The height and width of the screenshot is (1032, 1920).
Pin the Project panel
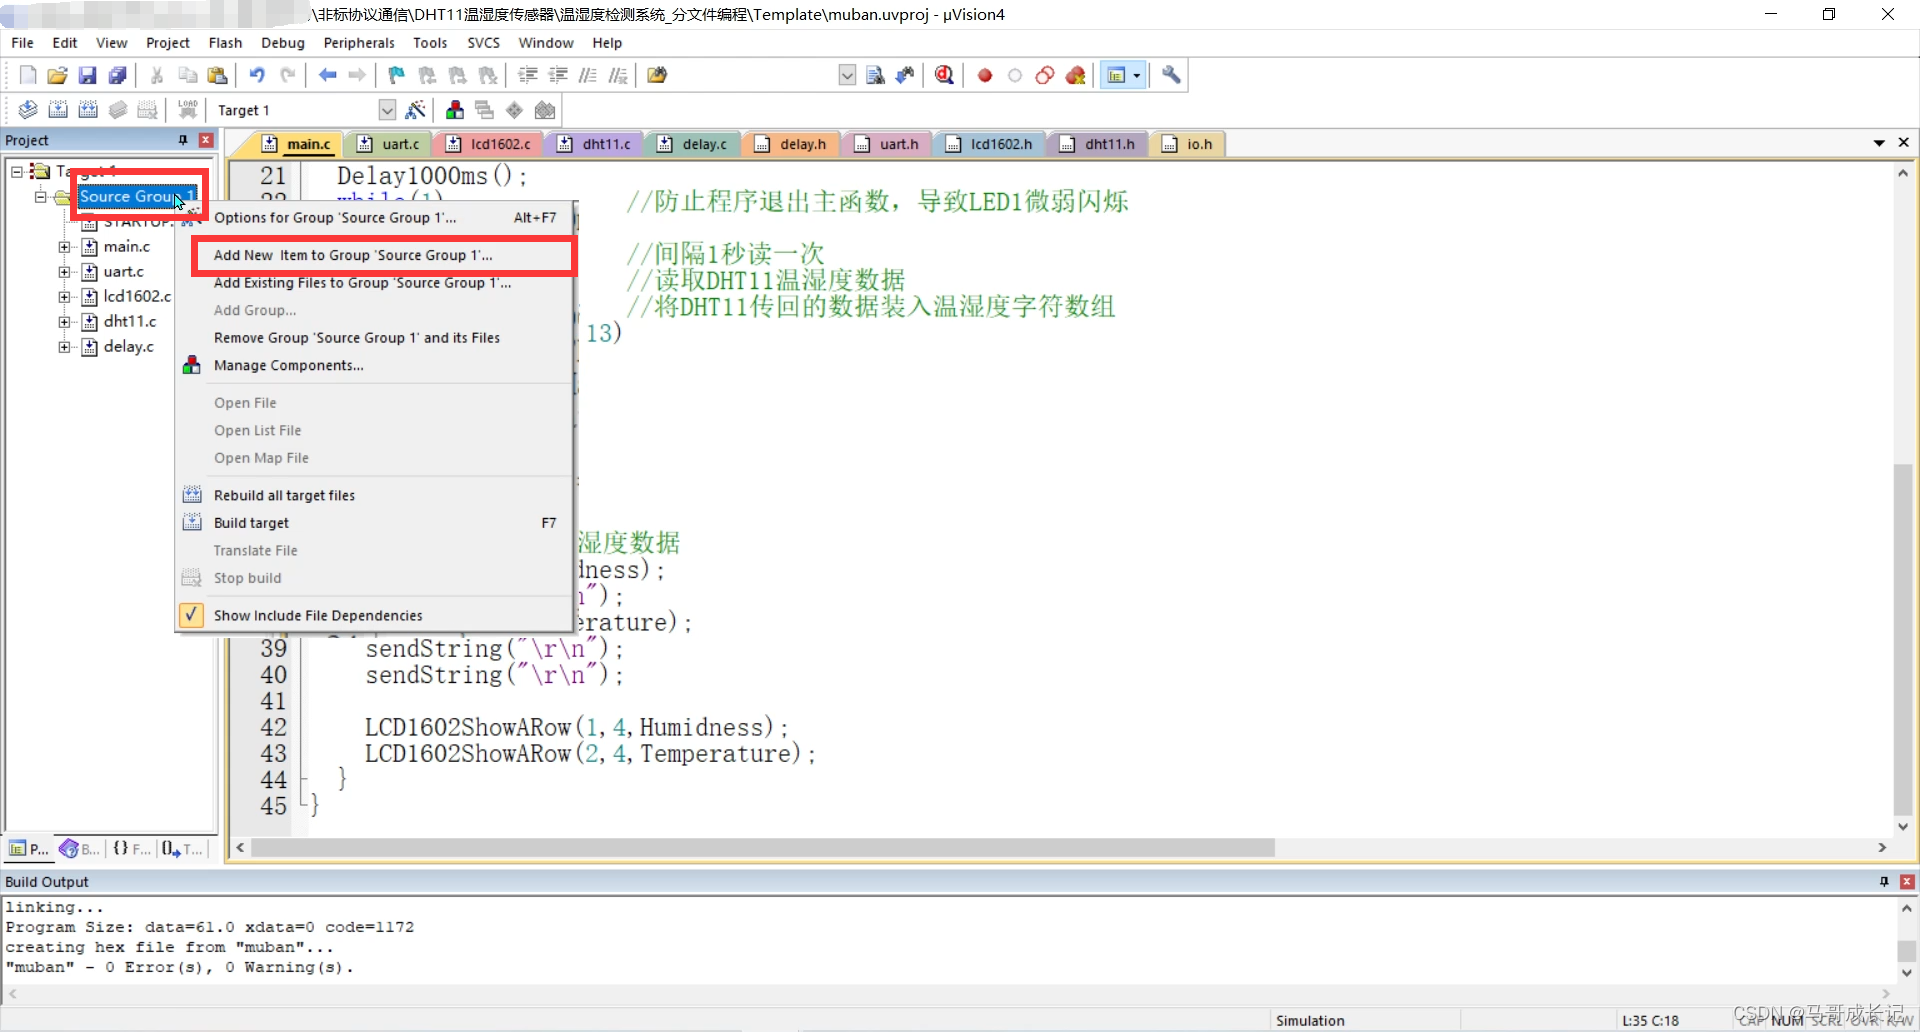tap(183, 140)
